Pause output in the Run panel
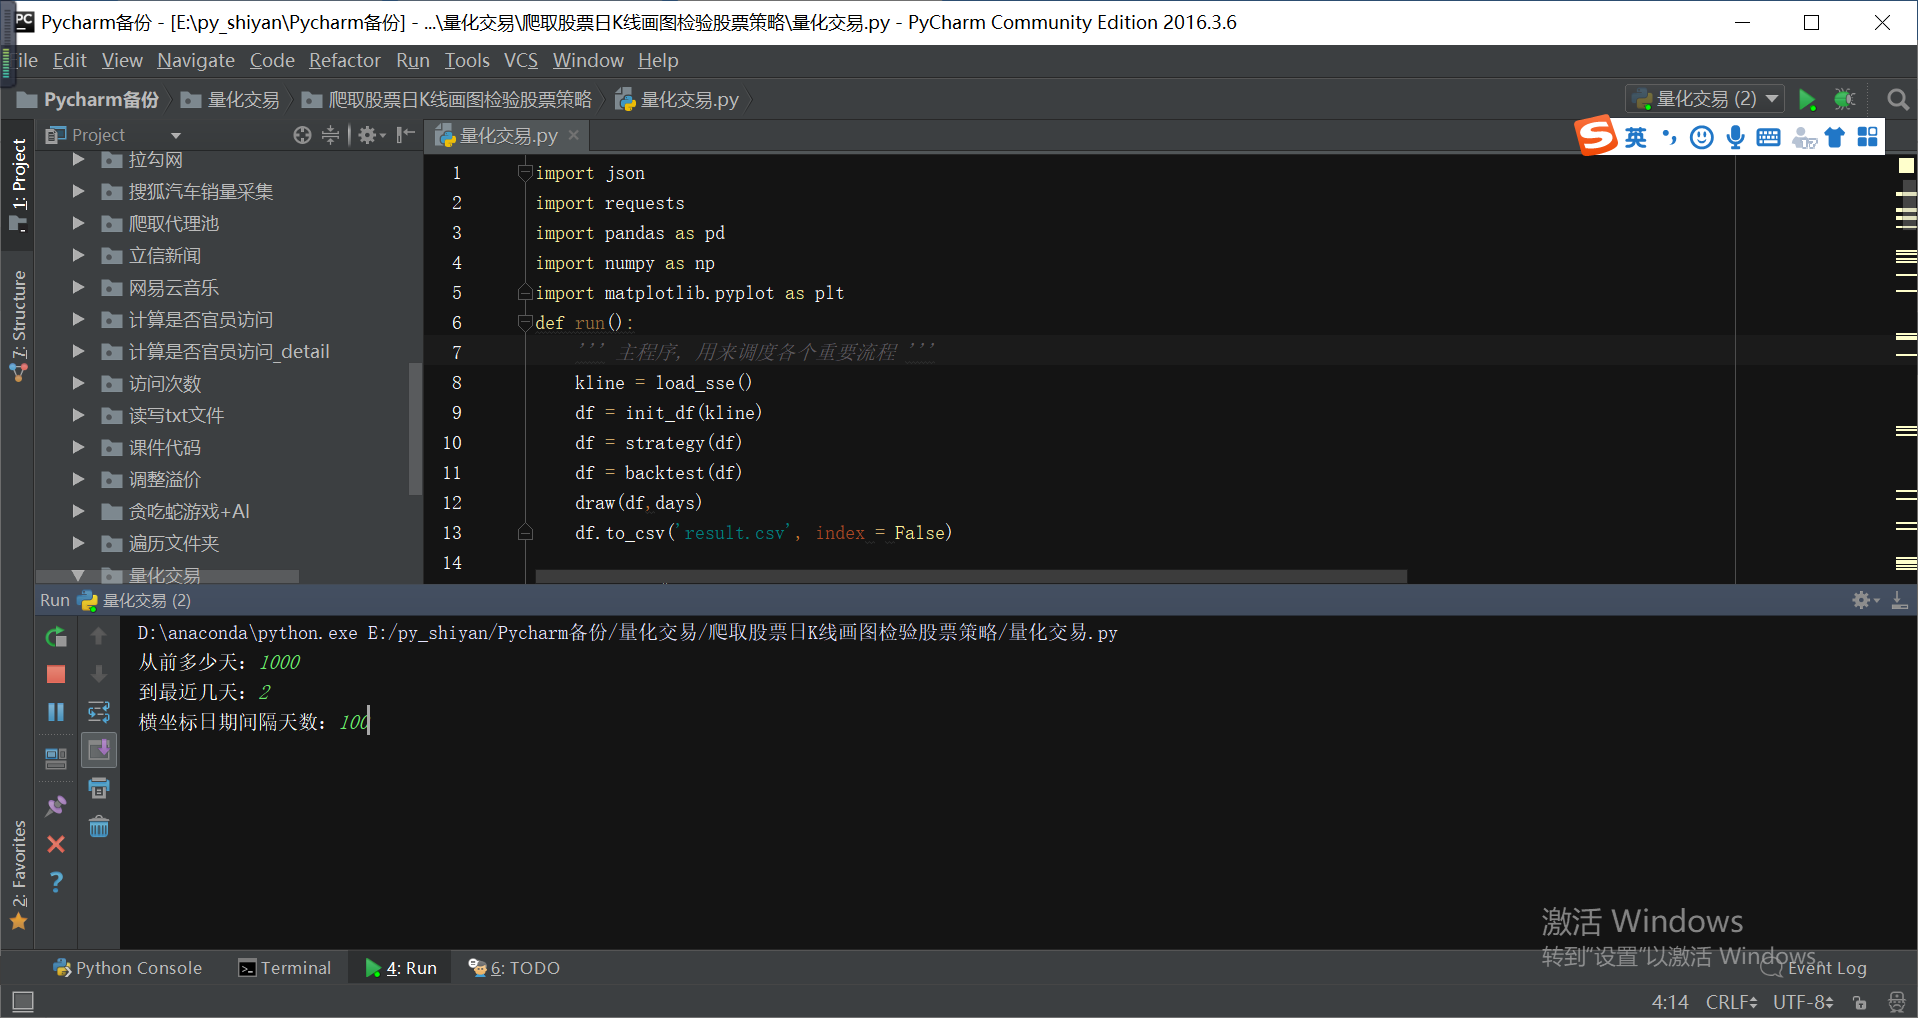 pos(56,712)
